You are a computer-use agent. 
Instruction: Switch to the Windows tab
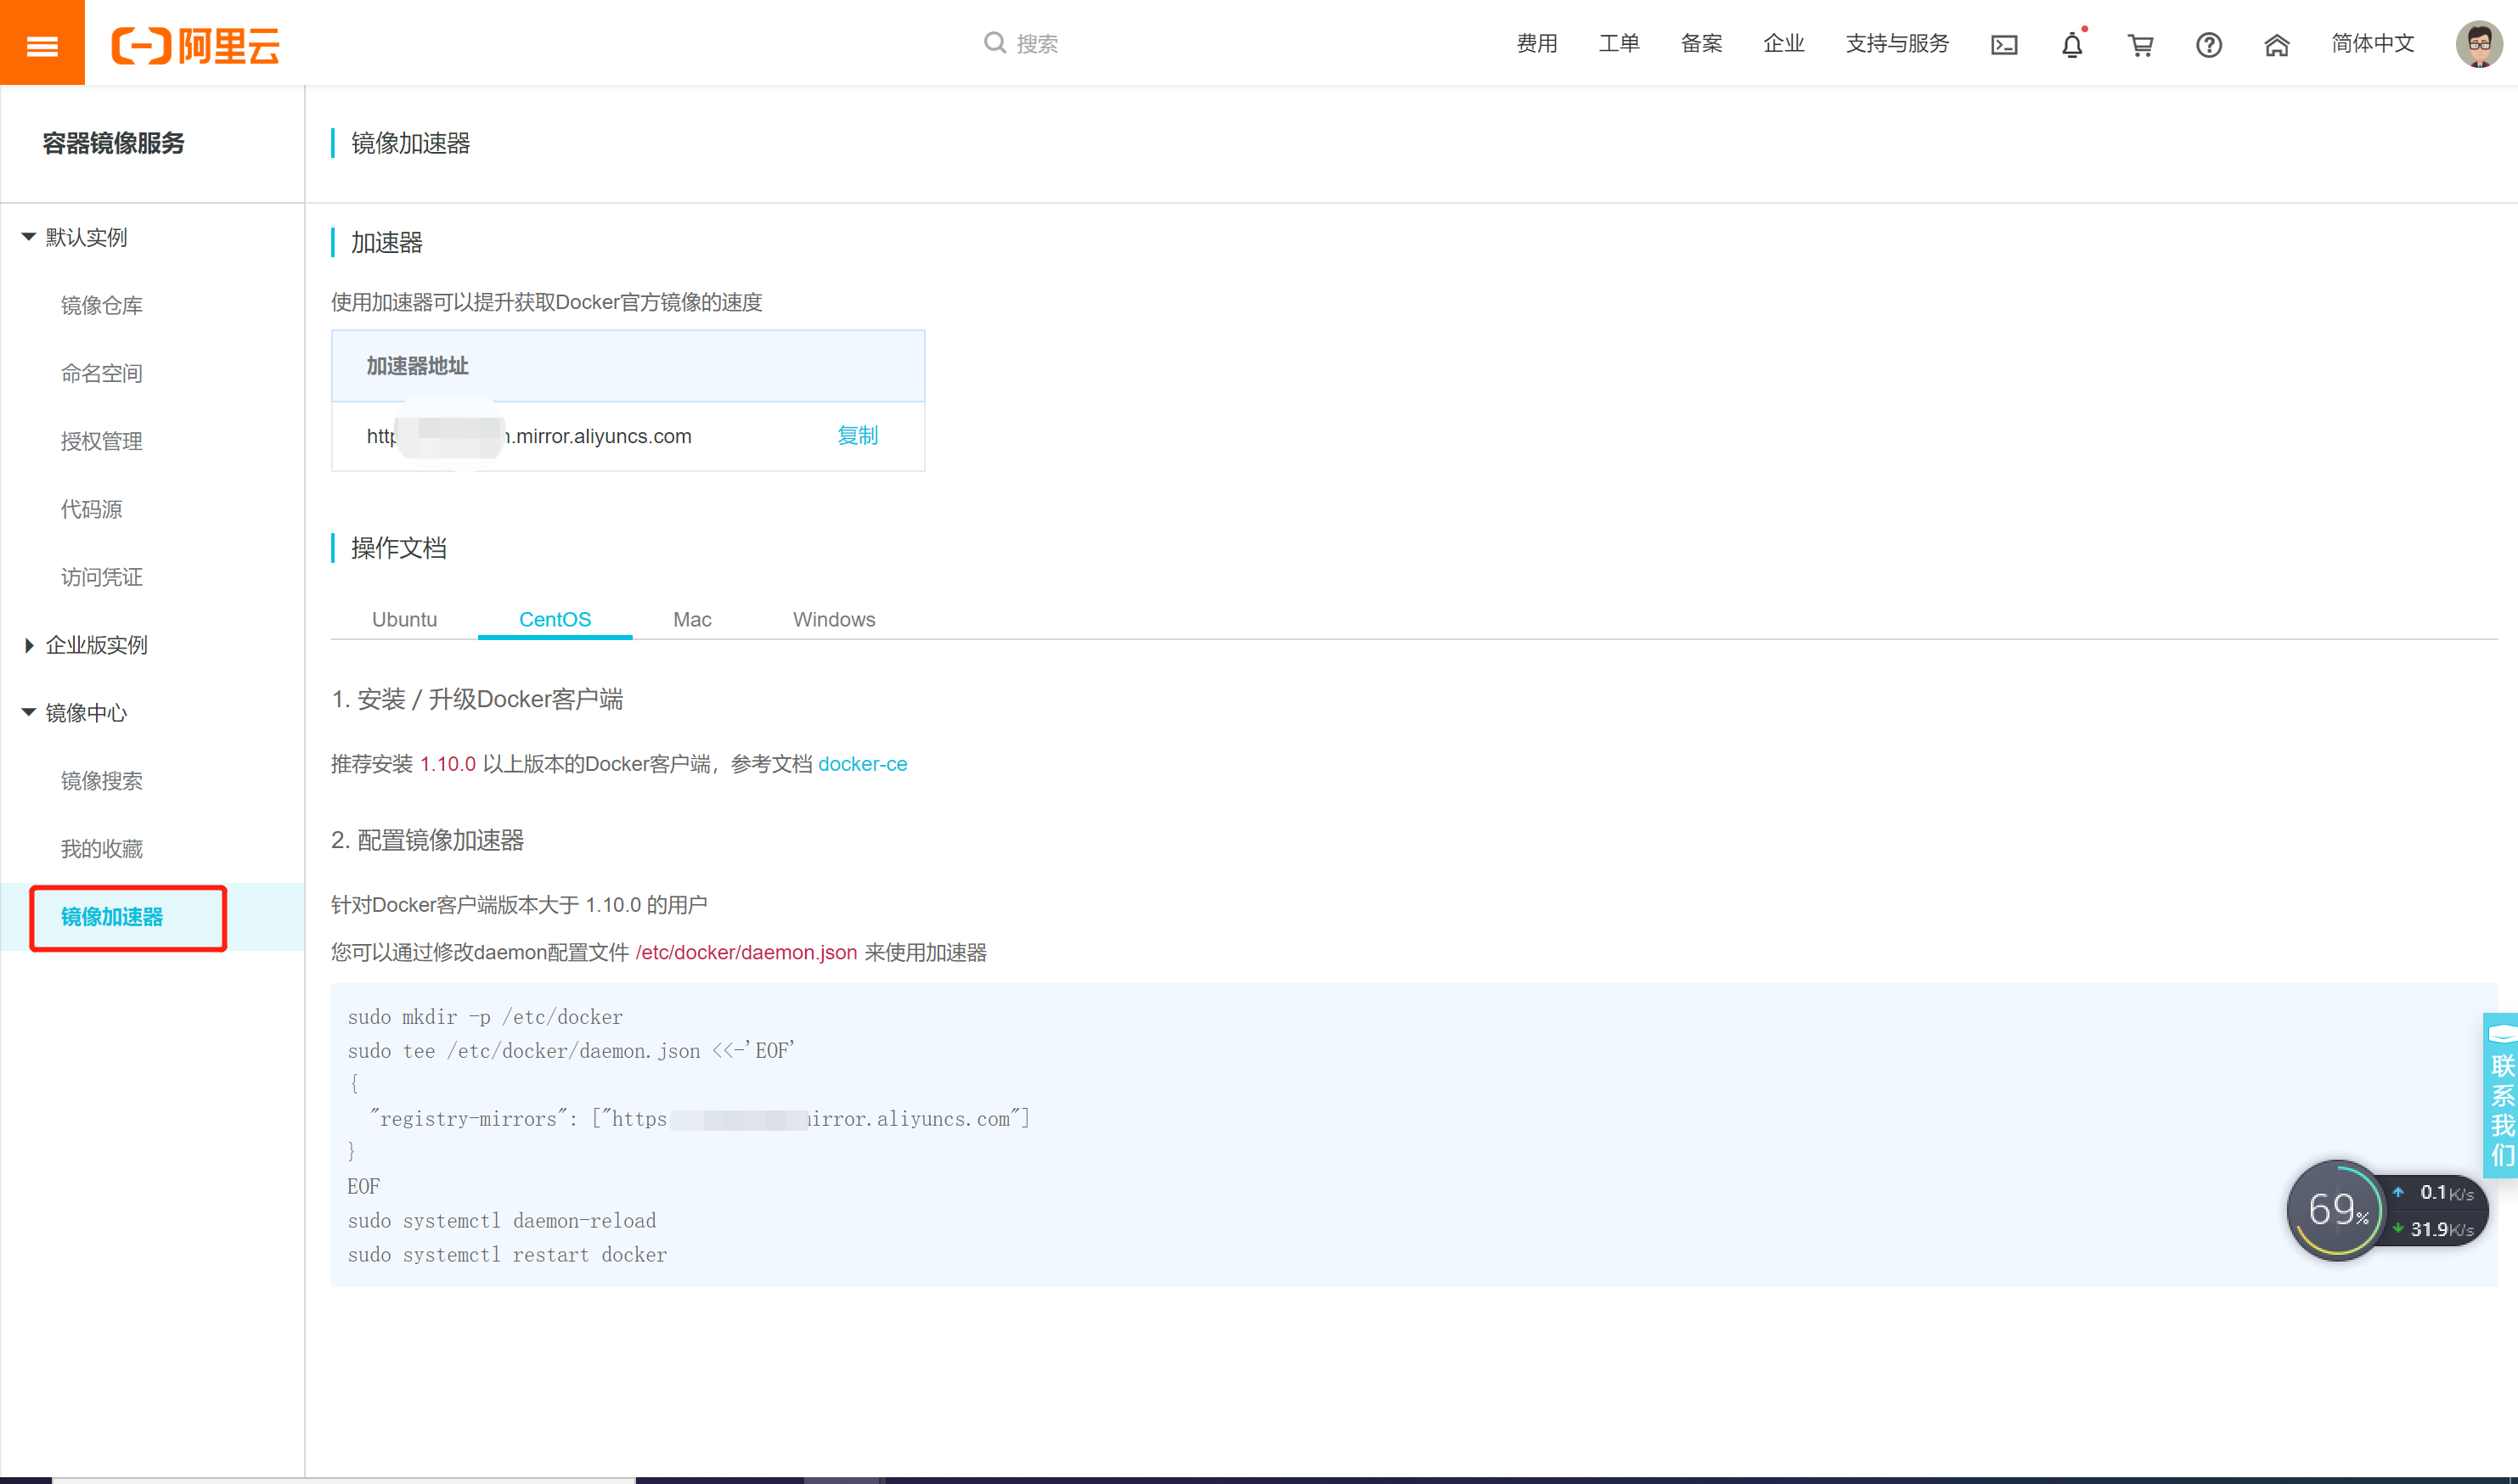[x=833, y=619]
